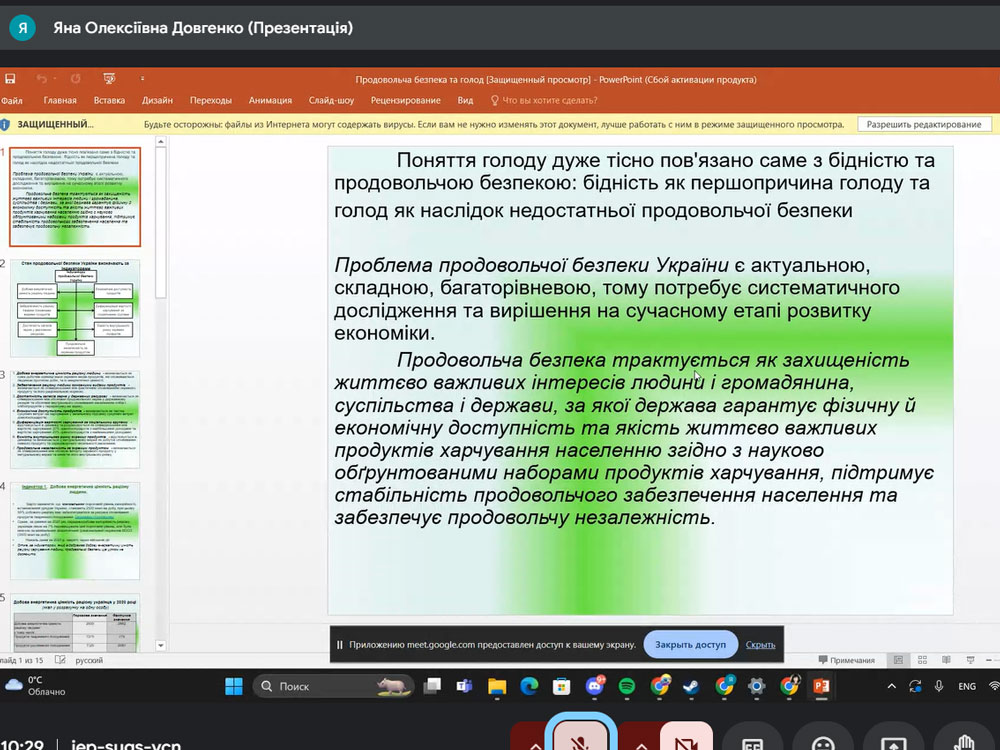Open the Дизайн ribbon tab
The height and width of the screenshot is (750, 1000).
click(157, 100)
